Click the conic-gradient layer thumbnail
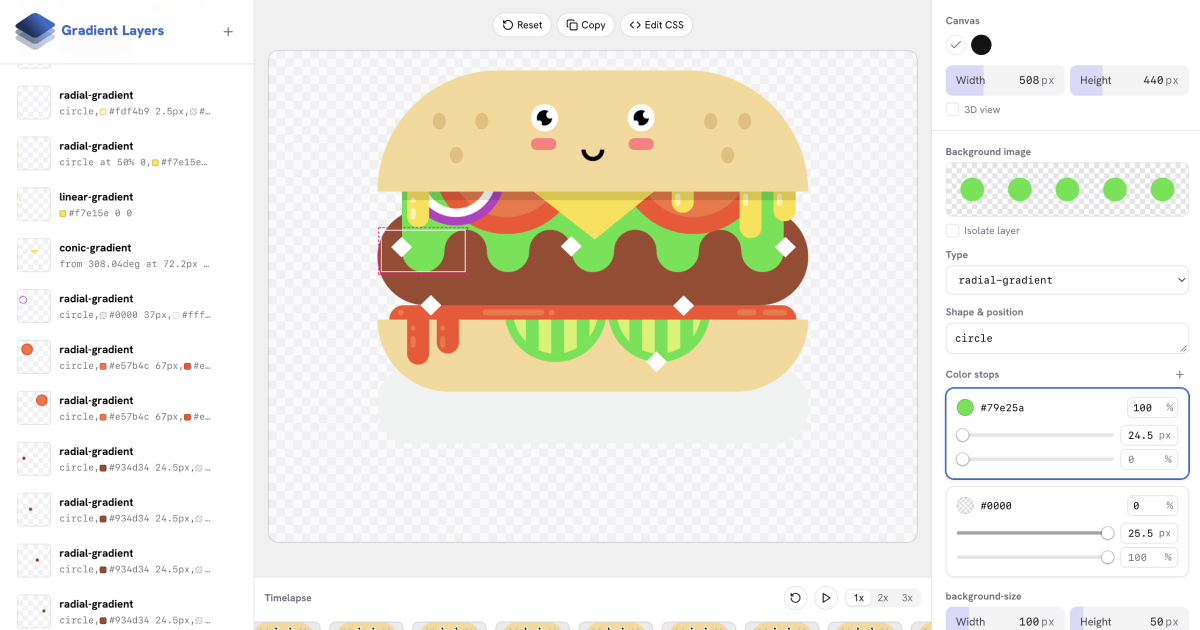Image resolution: width=1200 pixels, height=630 pixels. (34, 255)
